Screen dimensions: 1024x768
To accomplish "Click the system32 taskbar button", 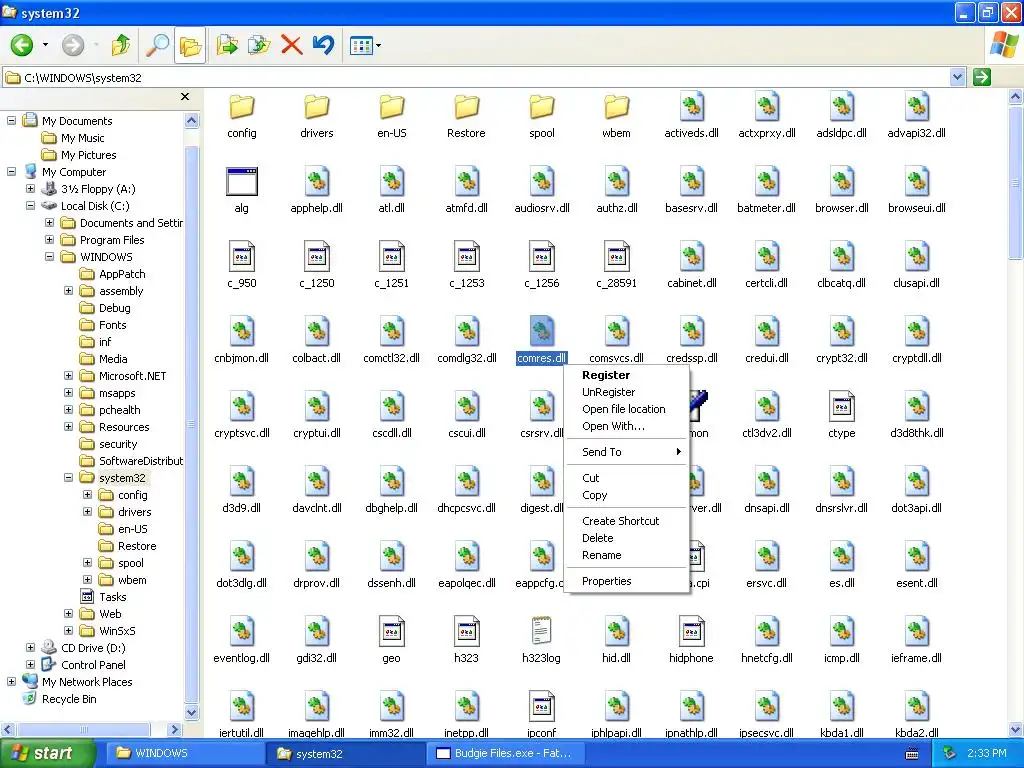I will [346, 754].
